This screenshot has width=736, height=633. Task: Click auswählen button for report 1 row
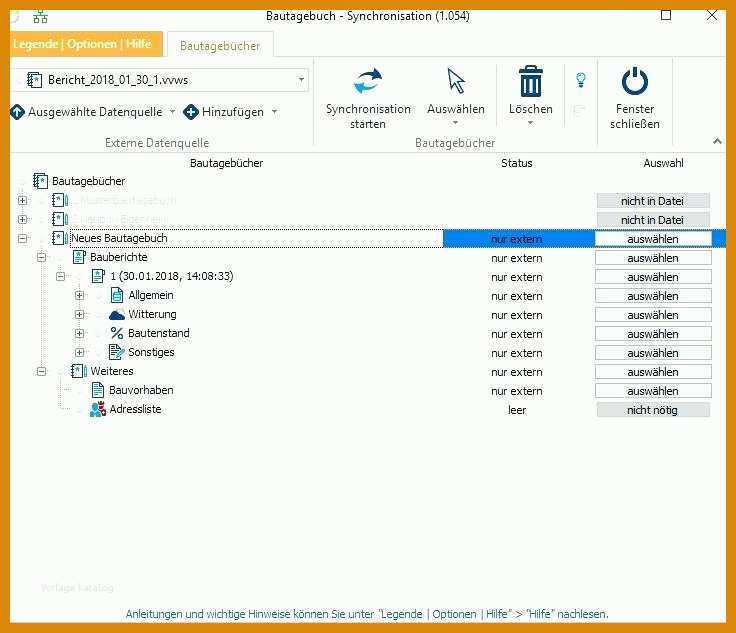click(x=653, y=277)
